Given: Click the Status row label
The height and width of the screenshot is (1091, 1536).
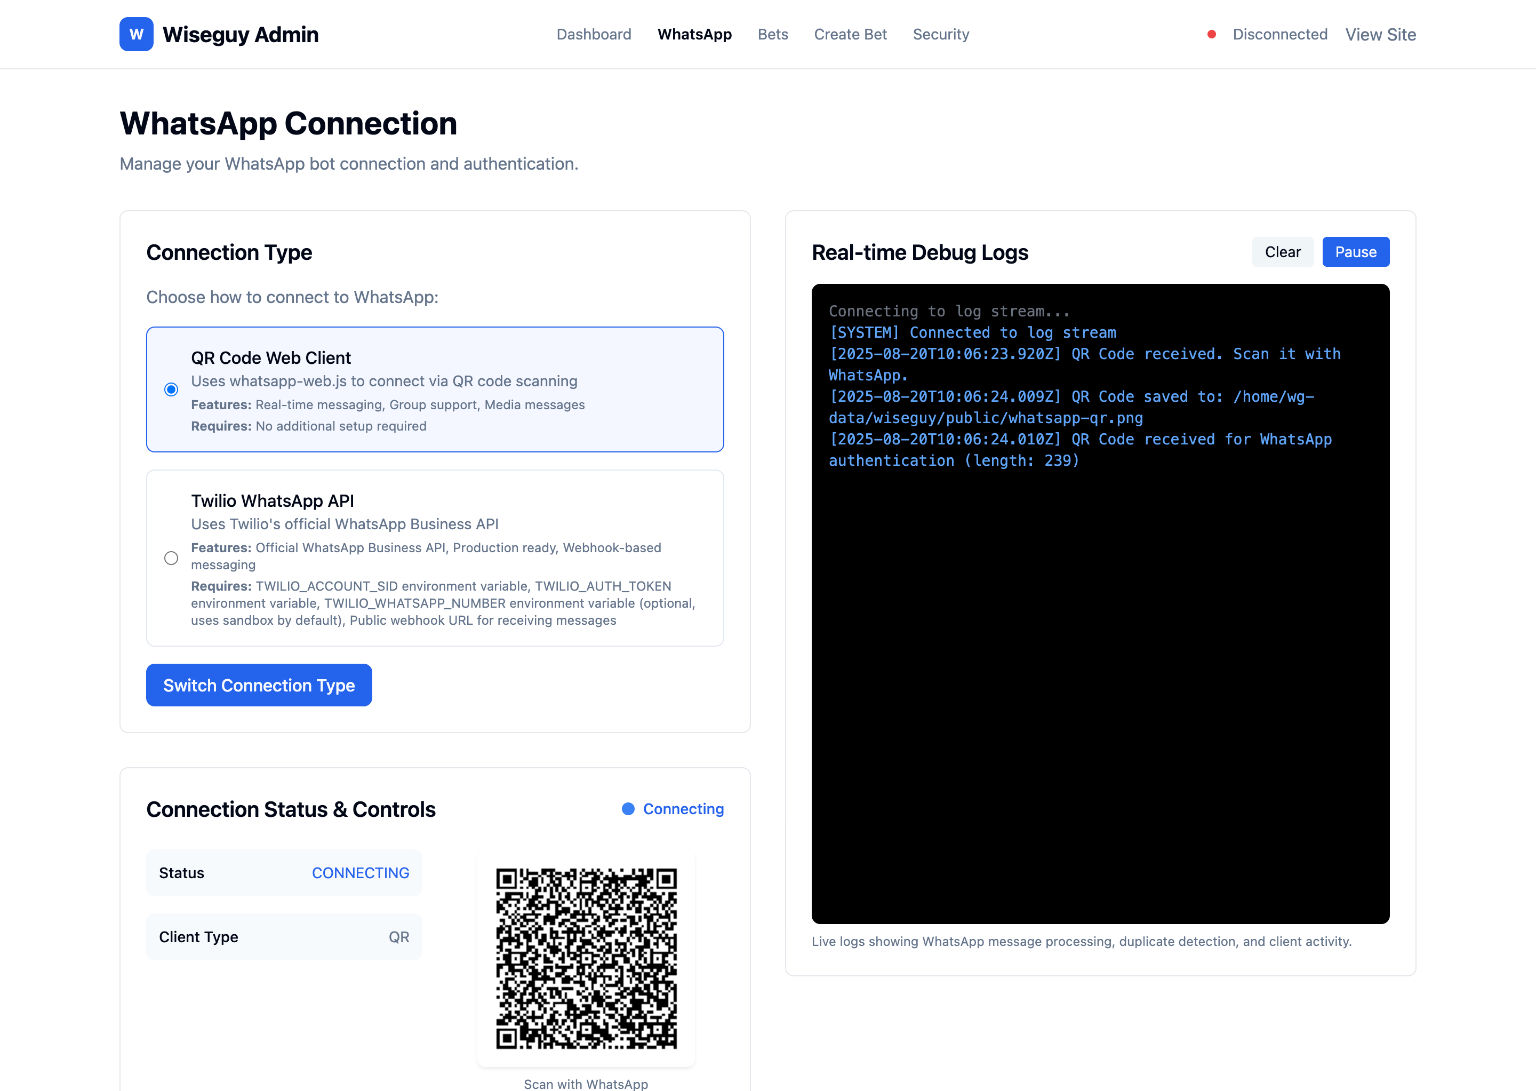Looking at the screenshot, I should click(181, 873).
